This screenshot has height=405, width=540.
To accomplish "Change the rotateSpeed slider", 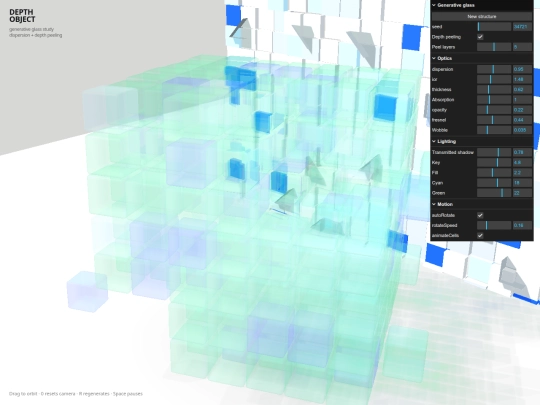I will coord(494,225).
